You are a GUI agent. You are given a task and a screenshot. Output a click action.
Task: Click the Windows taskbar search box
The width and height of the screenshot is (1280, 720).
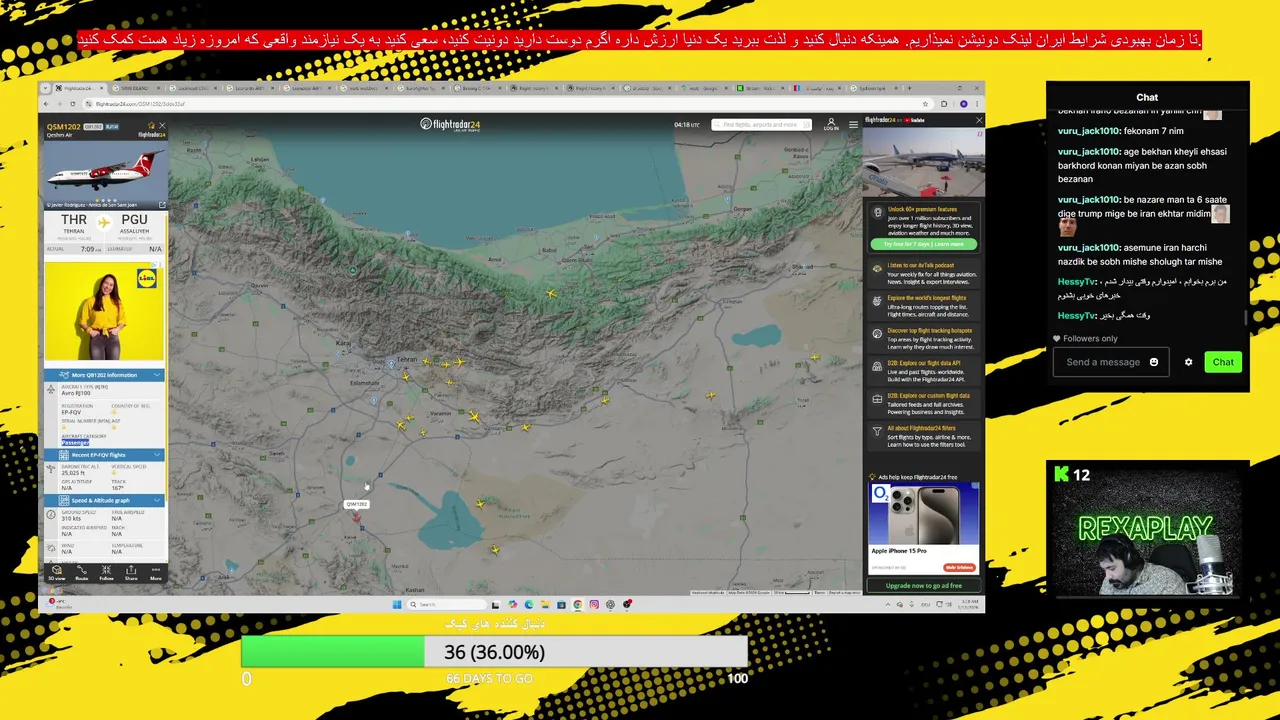[x=445, y=604]
